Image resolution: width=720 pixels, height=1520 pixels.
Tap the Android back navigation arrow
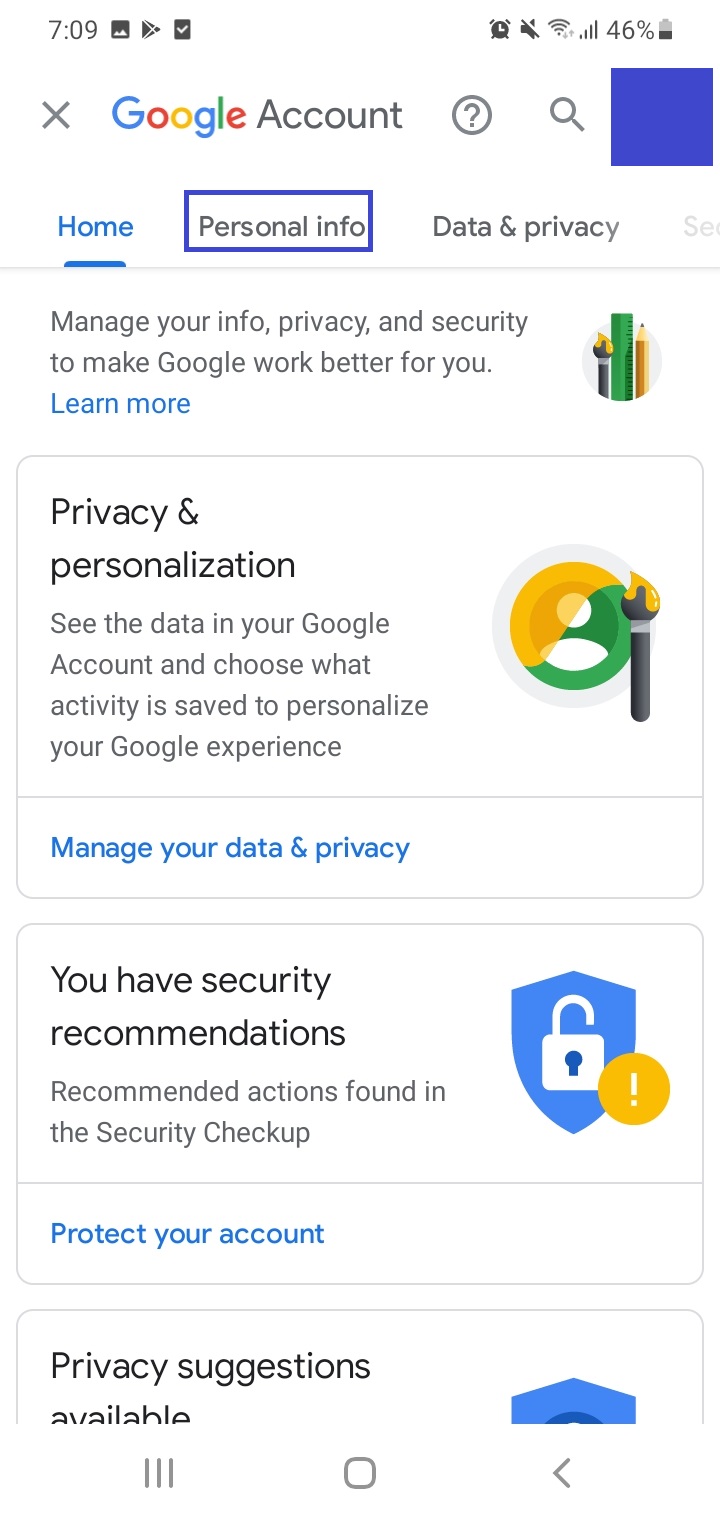pyautogui.click(x=562, y=1472)
